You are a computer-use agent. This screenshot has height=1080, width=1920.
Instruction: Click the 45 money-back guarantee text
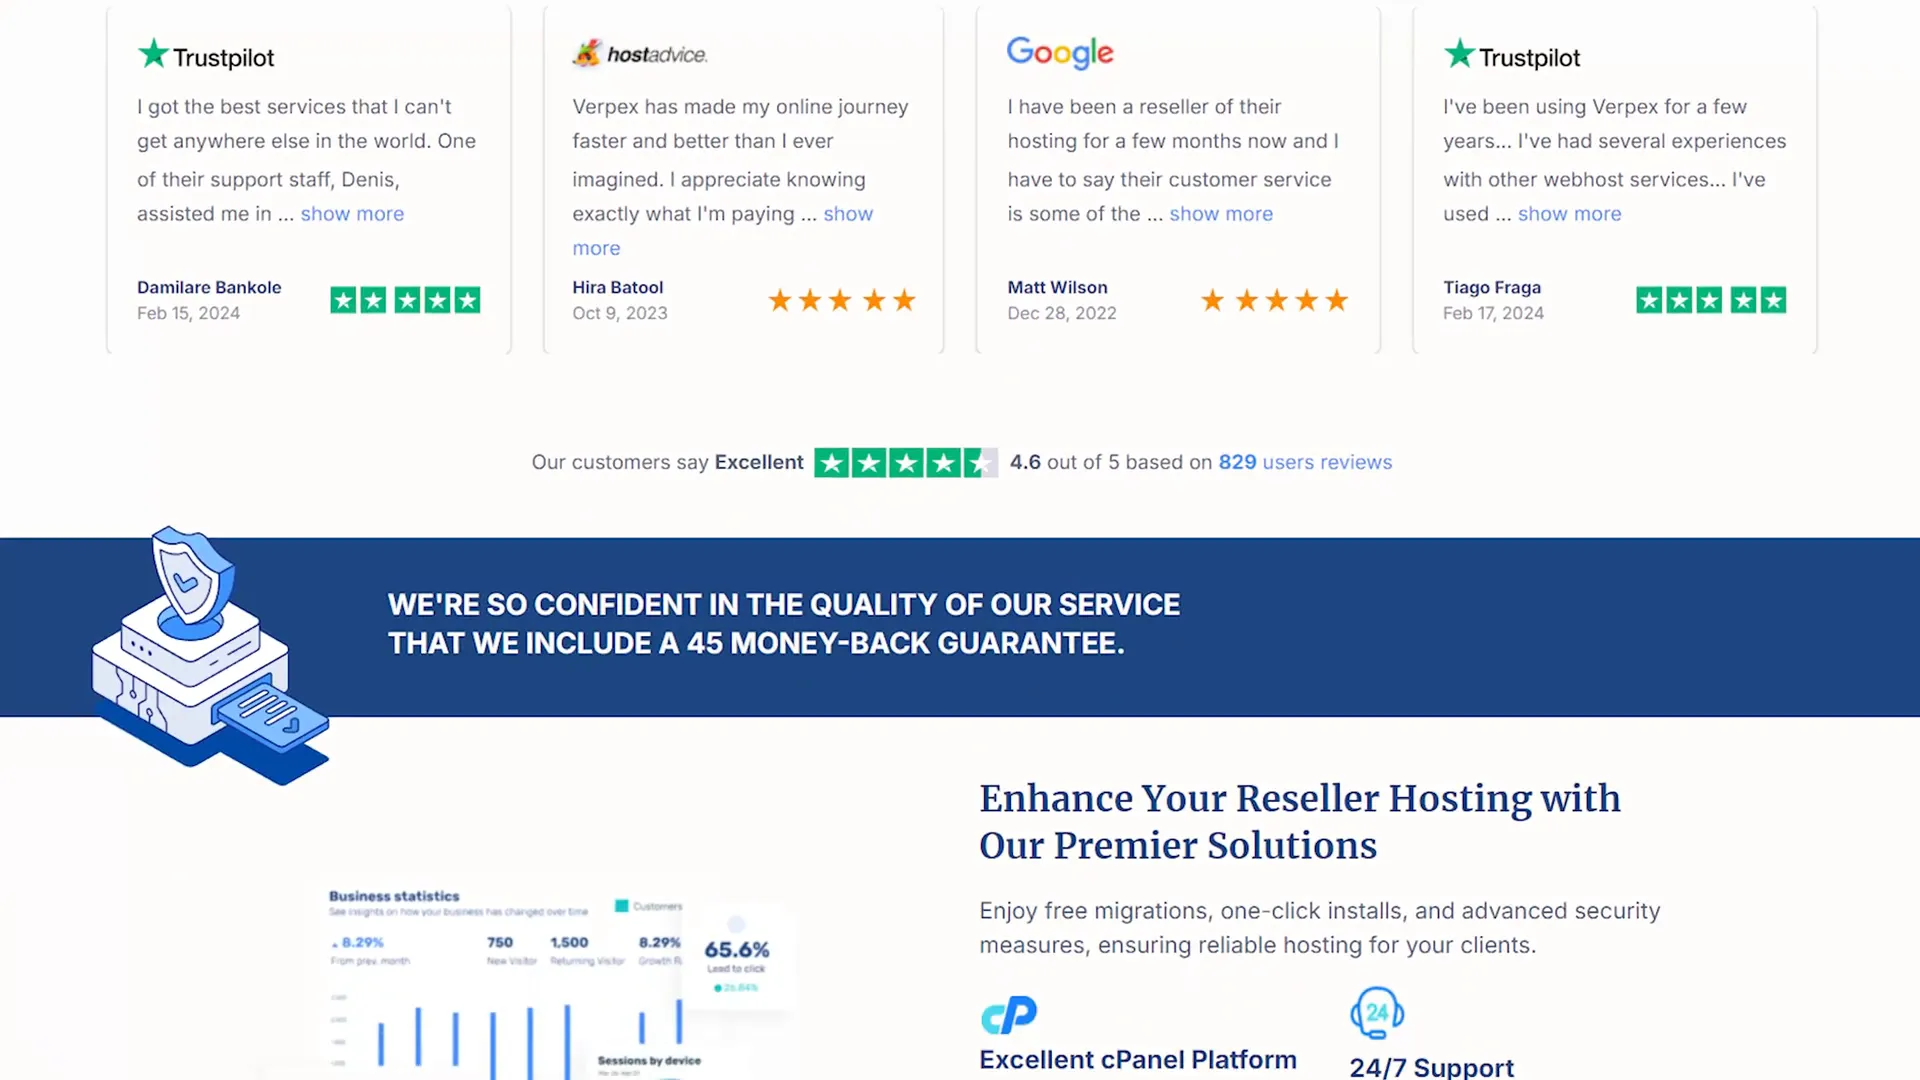point(756,642)
